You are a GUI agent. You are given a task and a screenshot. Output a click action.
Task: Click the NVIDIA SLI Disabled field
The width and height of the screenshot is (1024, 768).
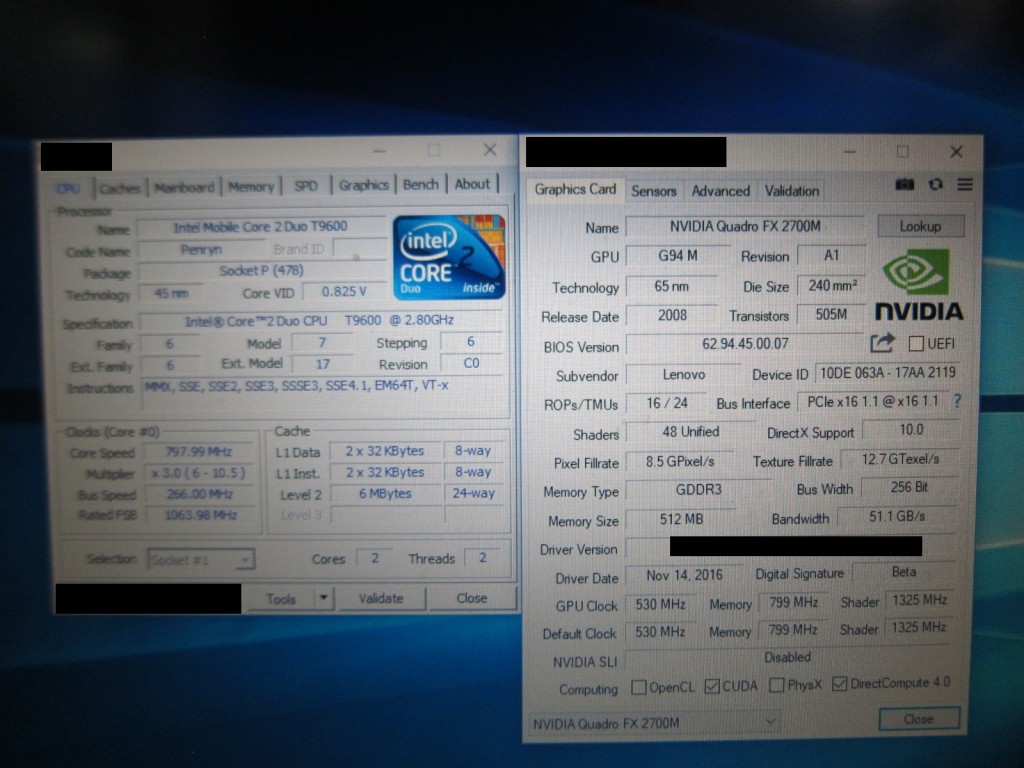(788, 658)
